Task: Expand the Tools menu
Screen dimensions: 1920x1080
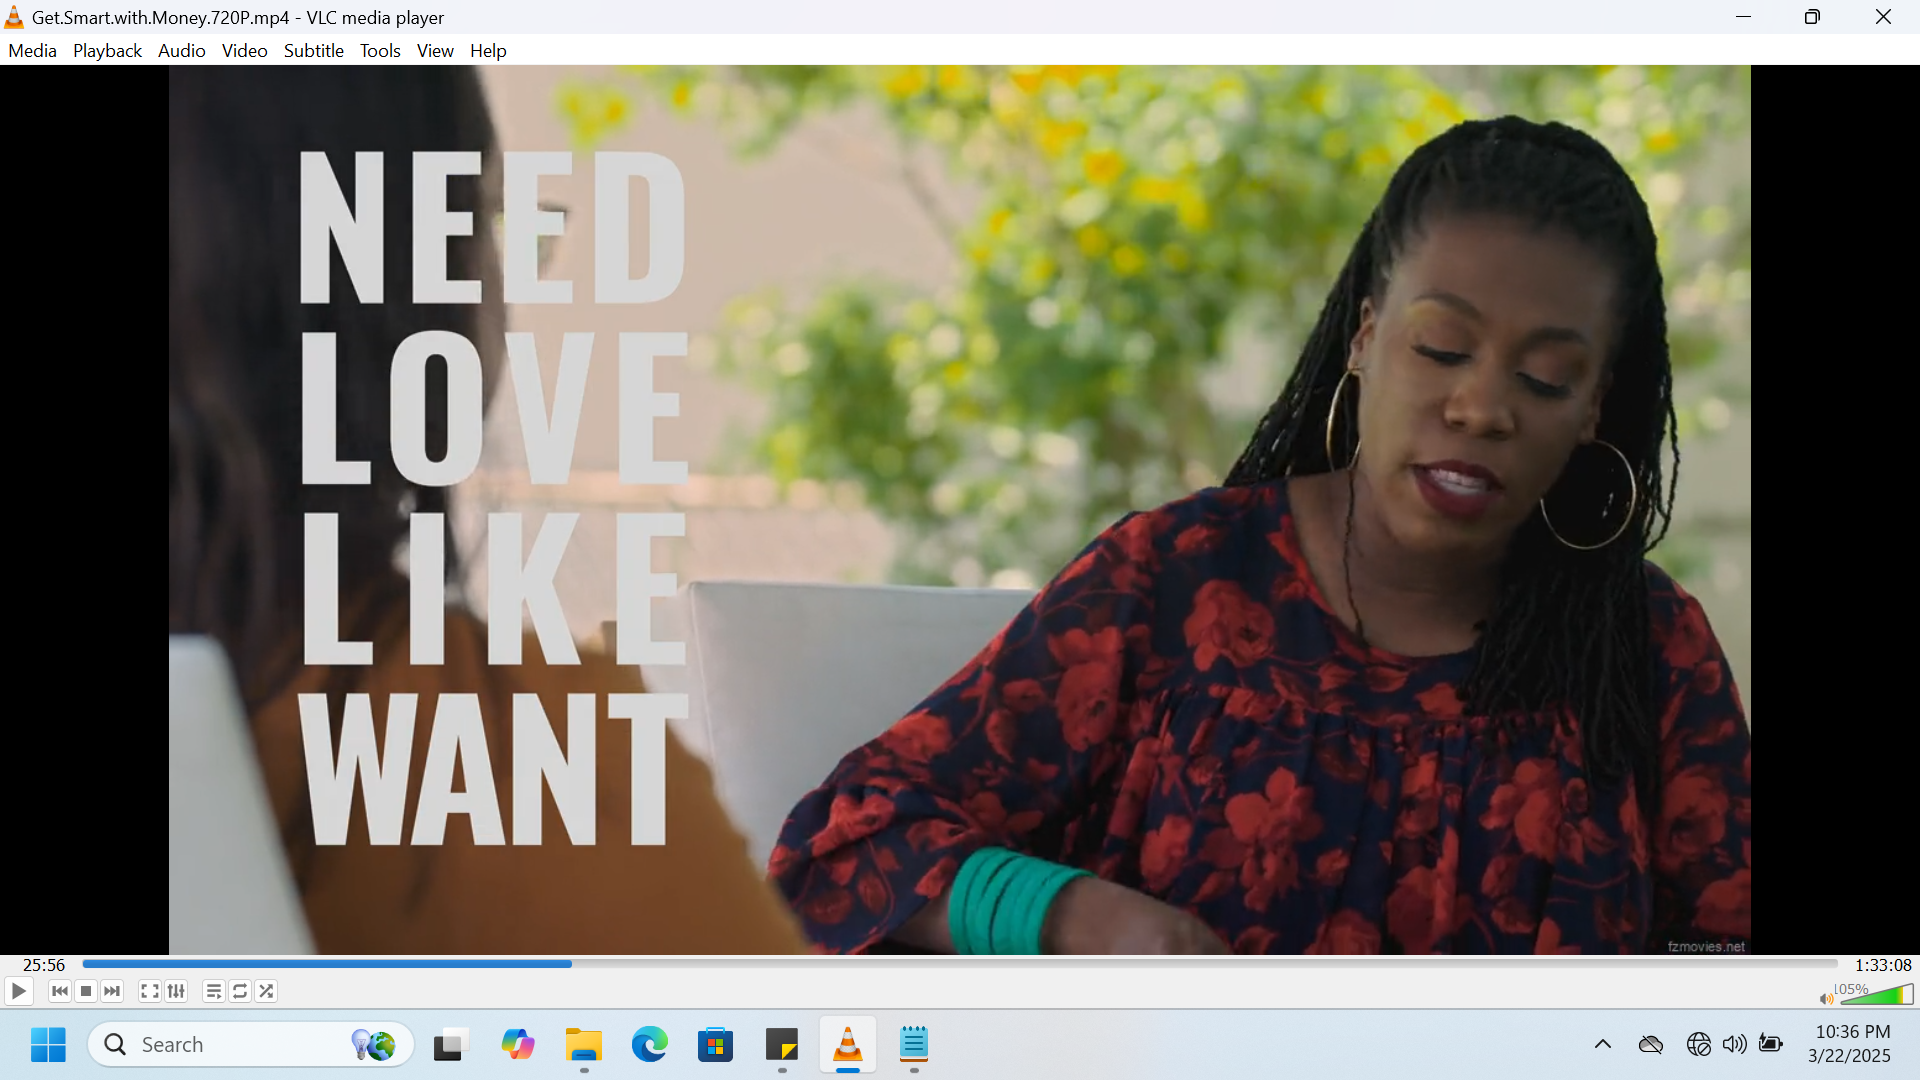Action: pyautogui.click(x=380, y=51)
